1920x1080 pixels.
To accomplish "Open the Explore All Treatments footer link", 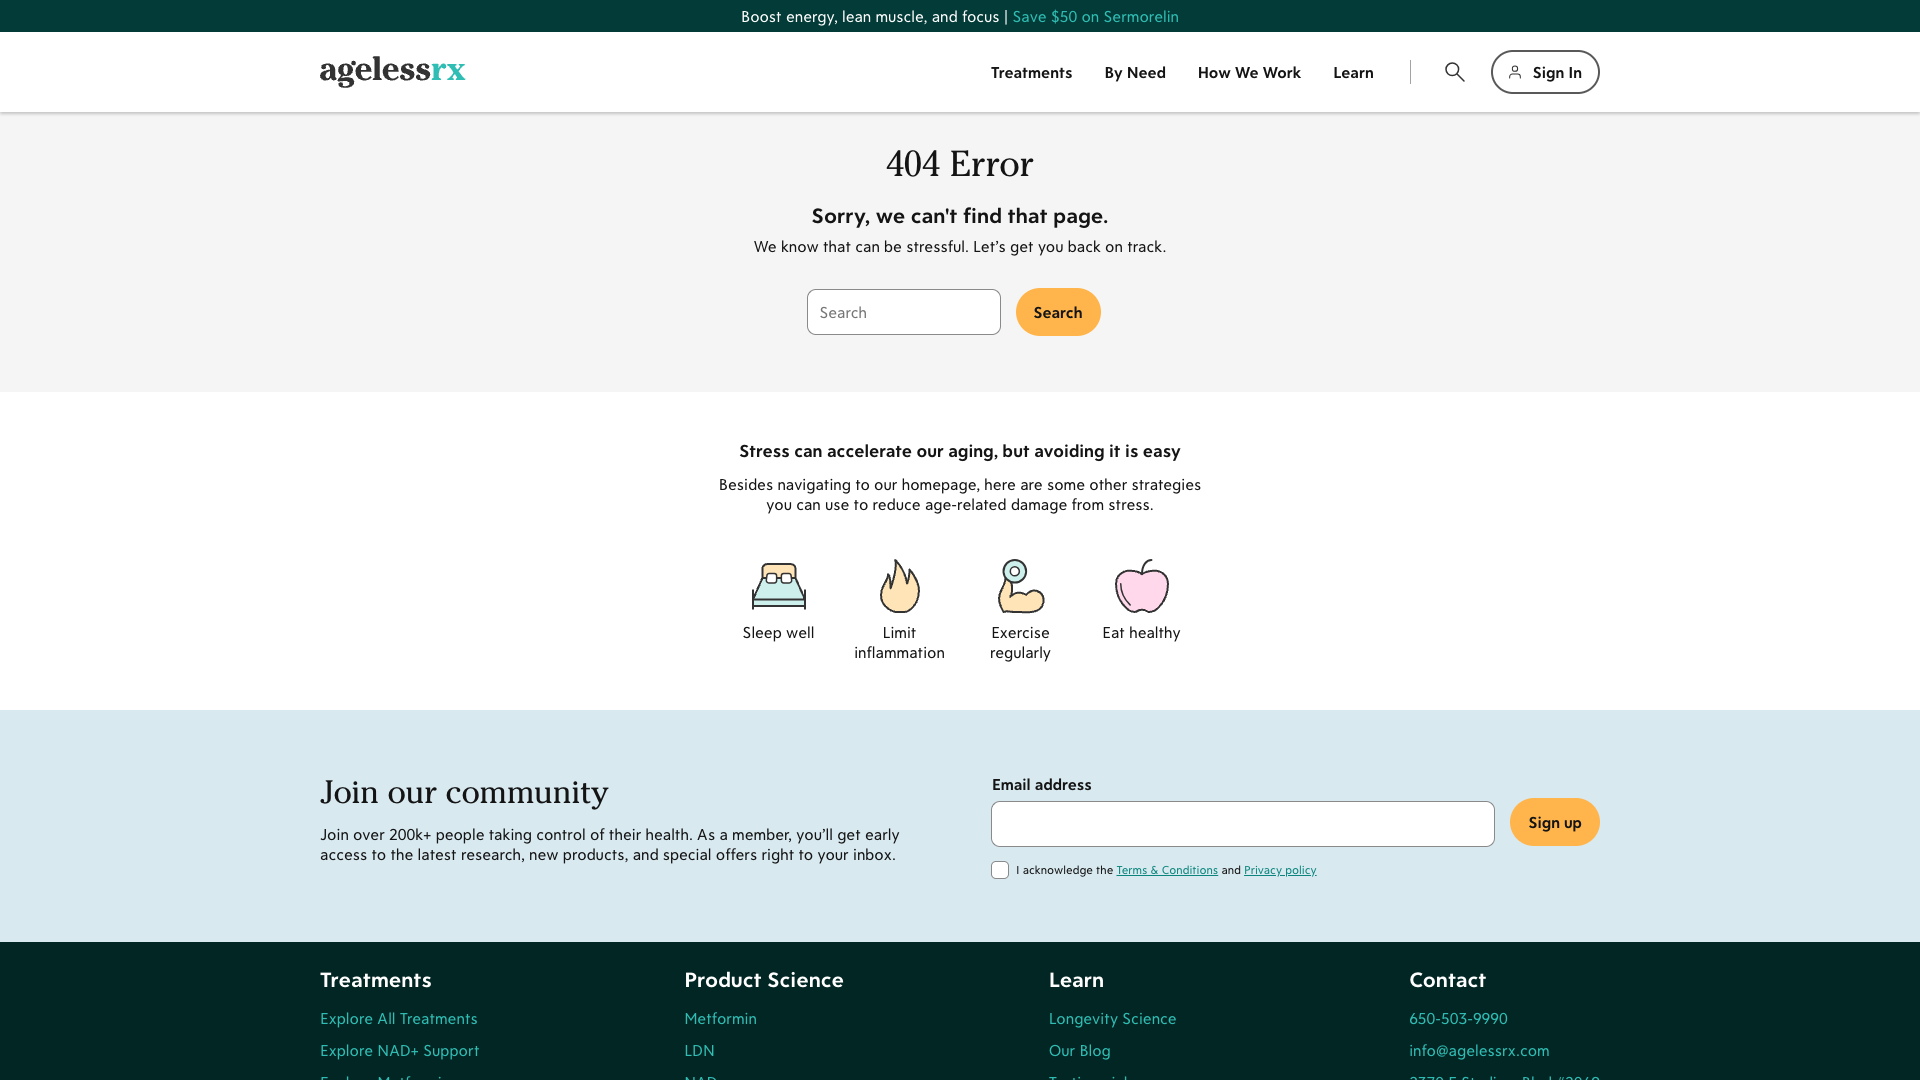I will (x=398, y=1018).
